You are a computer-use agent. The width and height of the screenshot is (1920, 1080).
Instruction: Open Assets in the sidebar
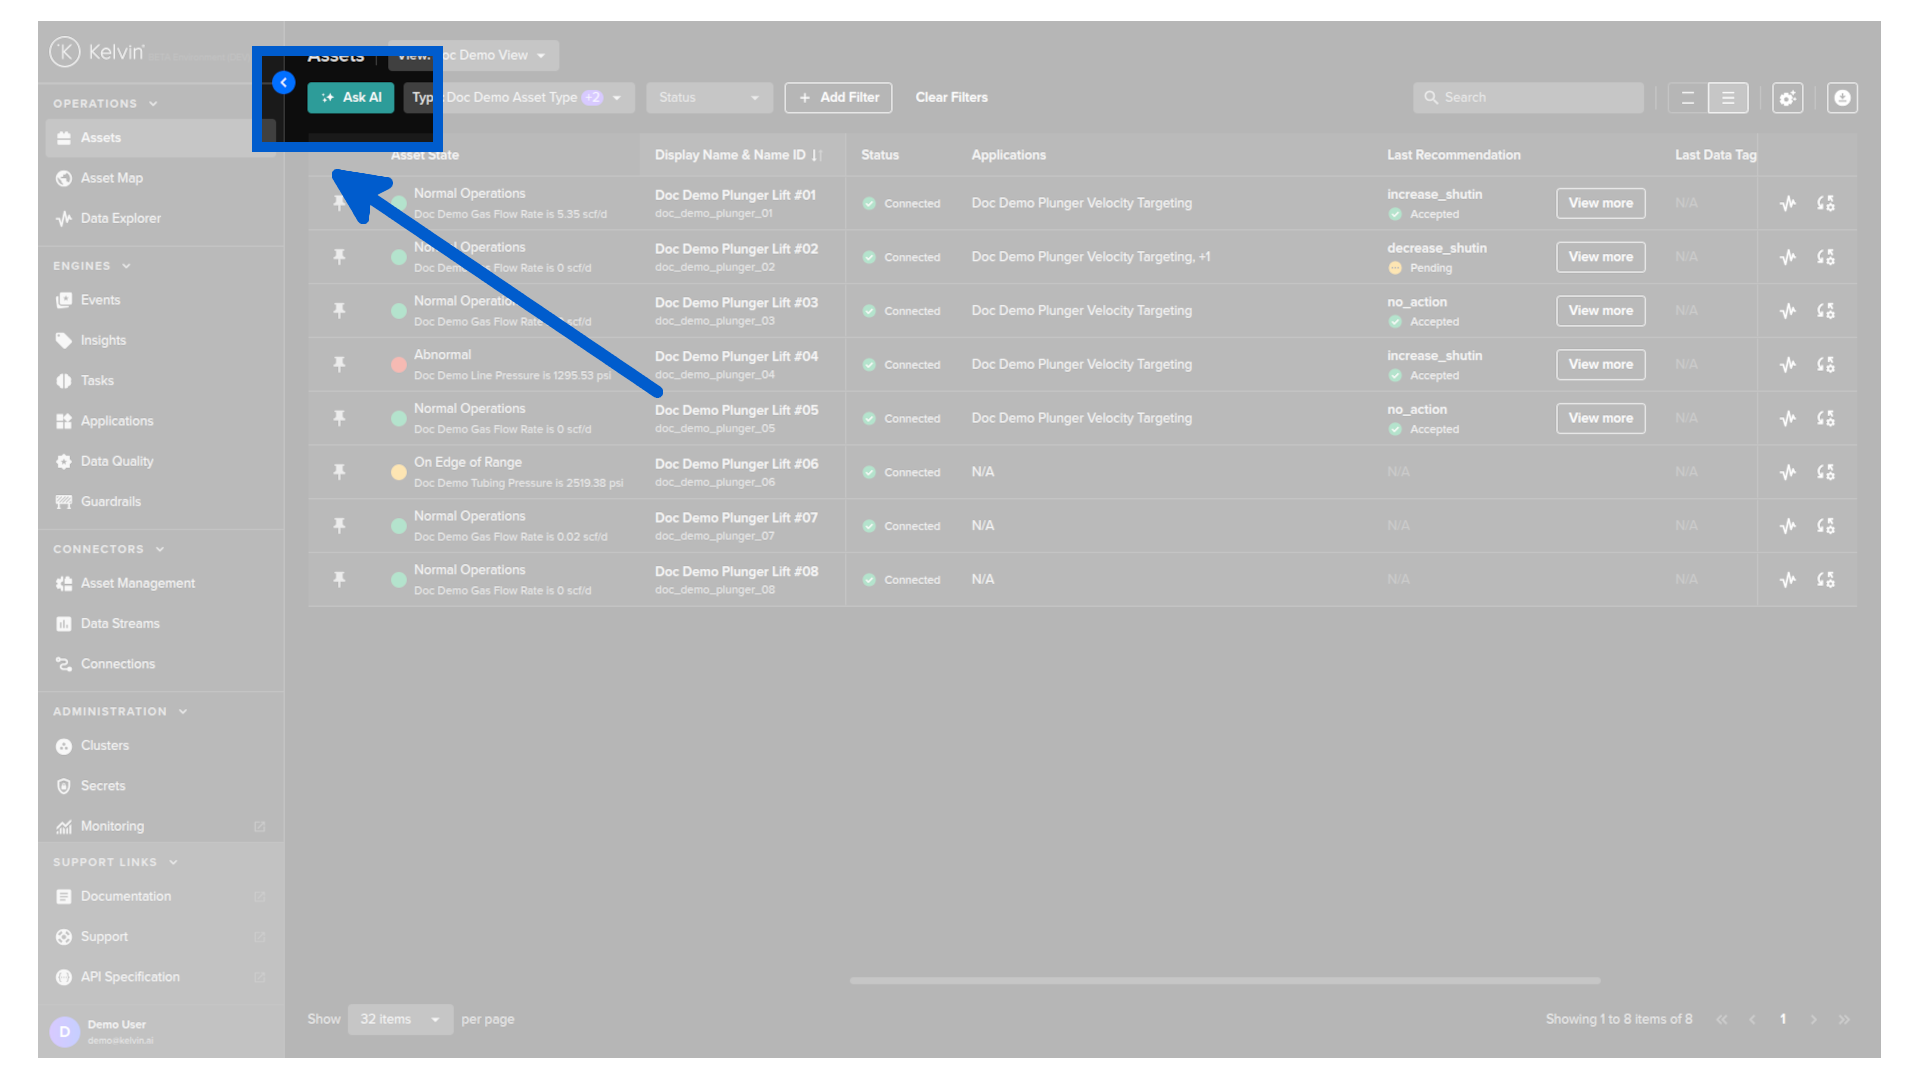160,138
